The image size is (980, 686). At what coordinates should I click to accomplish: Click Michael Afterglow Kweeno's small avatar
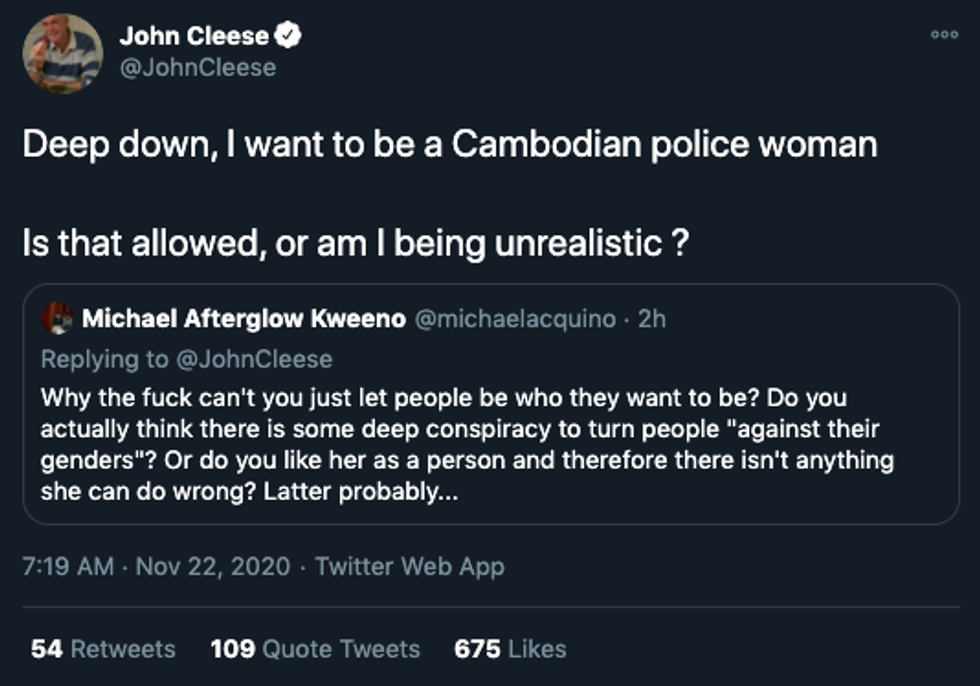coord(57,319)
